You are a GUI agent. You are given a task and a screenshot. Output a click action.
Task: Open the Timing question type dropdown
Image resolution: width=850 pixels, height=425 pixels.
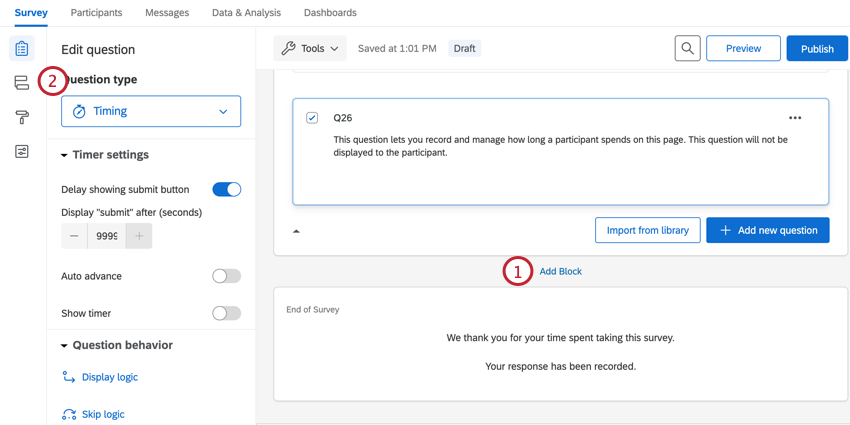tap(151, 111)
